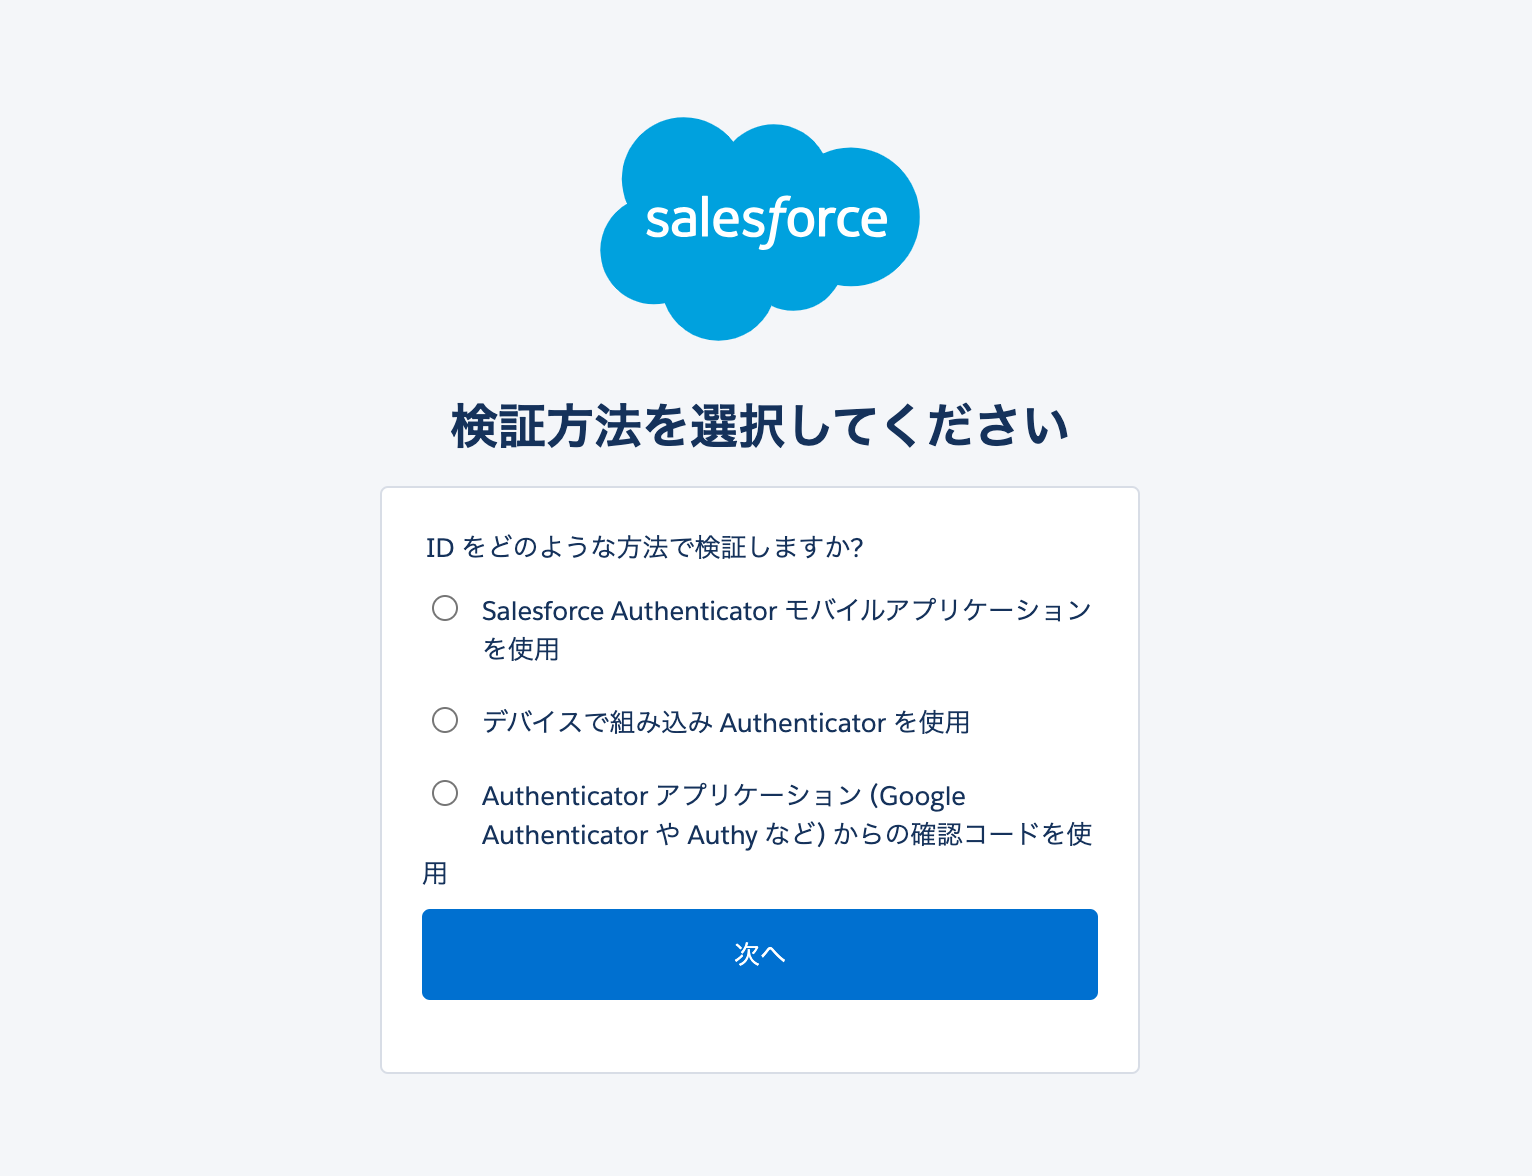Click the label デバイスで組み込み Authenticator を使用

click(725, 722)
